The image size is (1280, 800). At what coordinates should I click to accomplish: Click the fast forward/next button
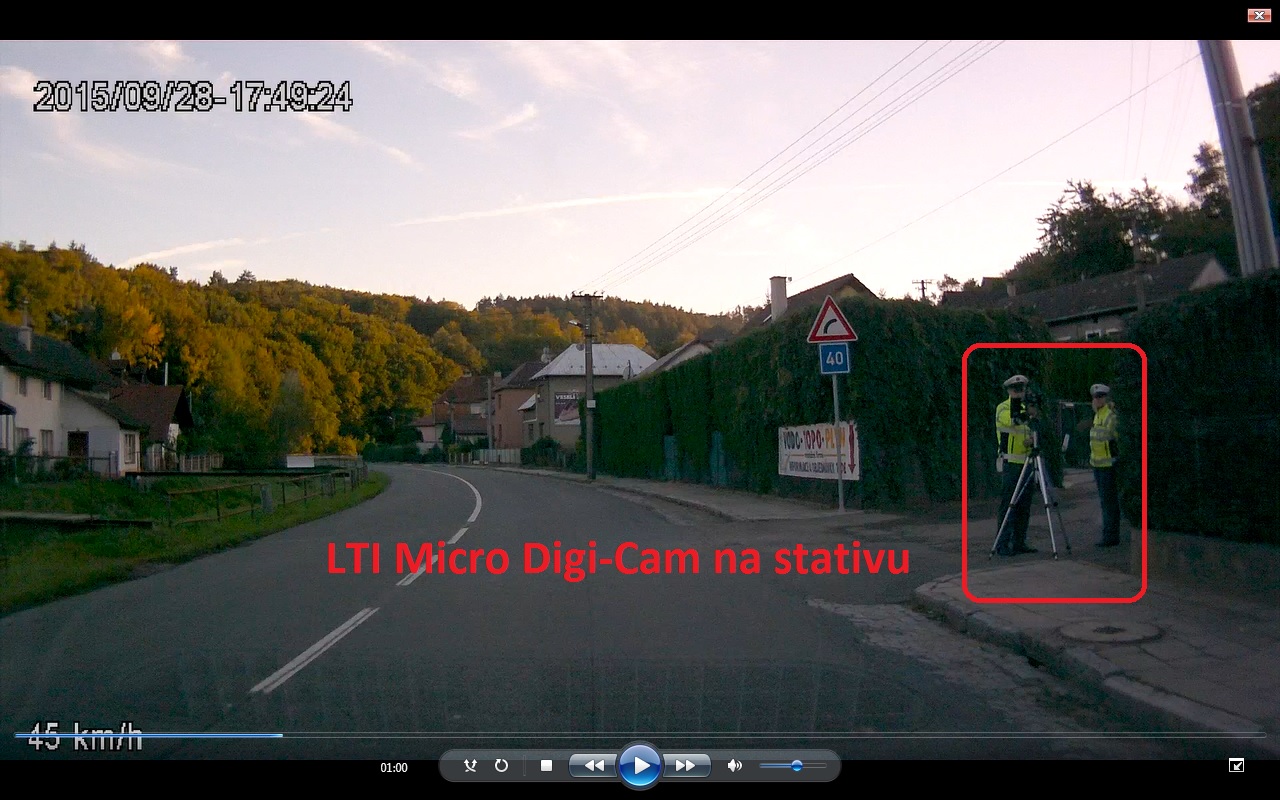click(x=686, y=766)
